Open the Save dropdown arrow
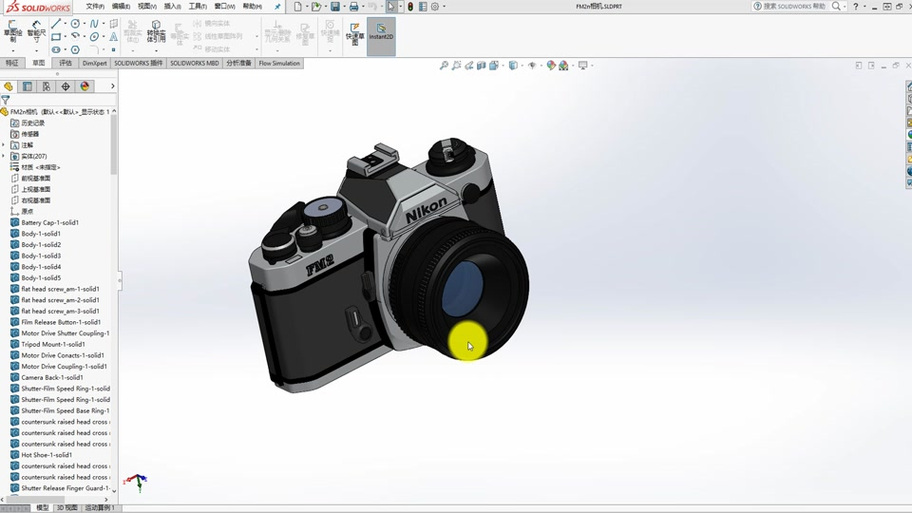Screen dimensions: 912x513 [x=344, y=6]
